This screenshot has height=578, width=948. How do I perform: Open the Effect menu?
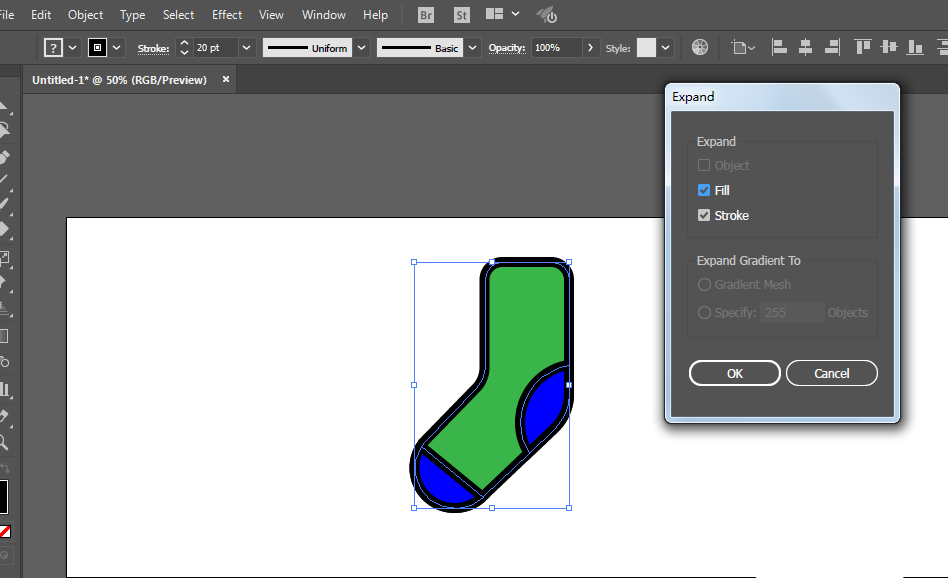[x=227, y=15]
